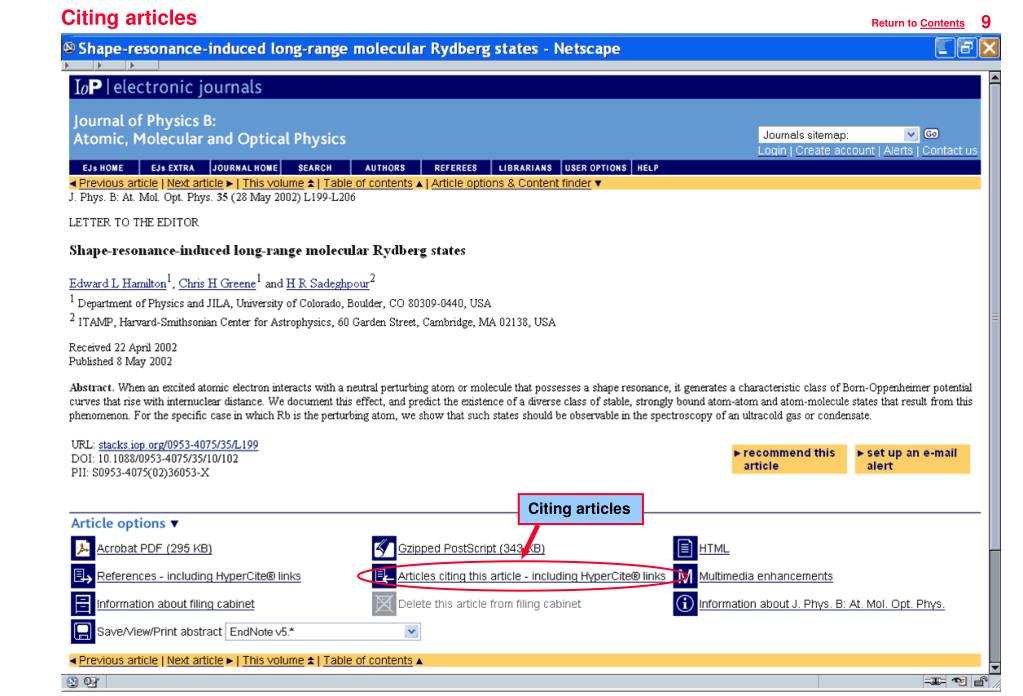Click the filing cabinet information icon
Image resolution: width=1023 pixels, height=696 pixels.
(x=82, y=603)
